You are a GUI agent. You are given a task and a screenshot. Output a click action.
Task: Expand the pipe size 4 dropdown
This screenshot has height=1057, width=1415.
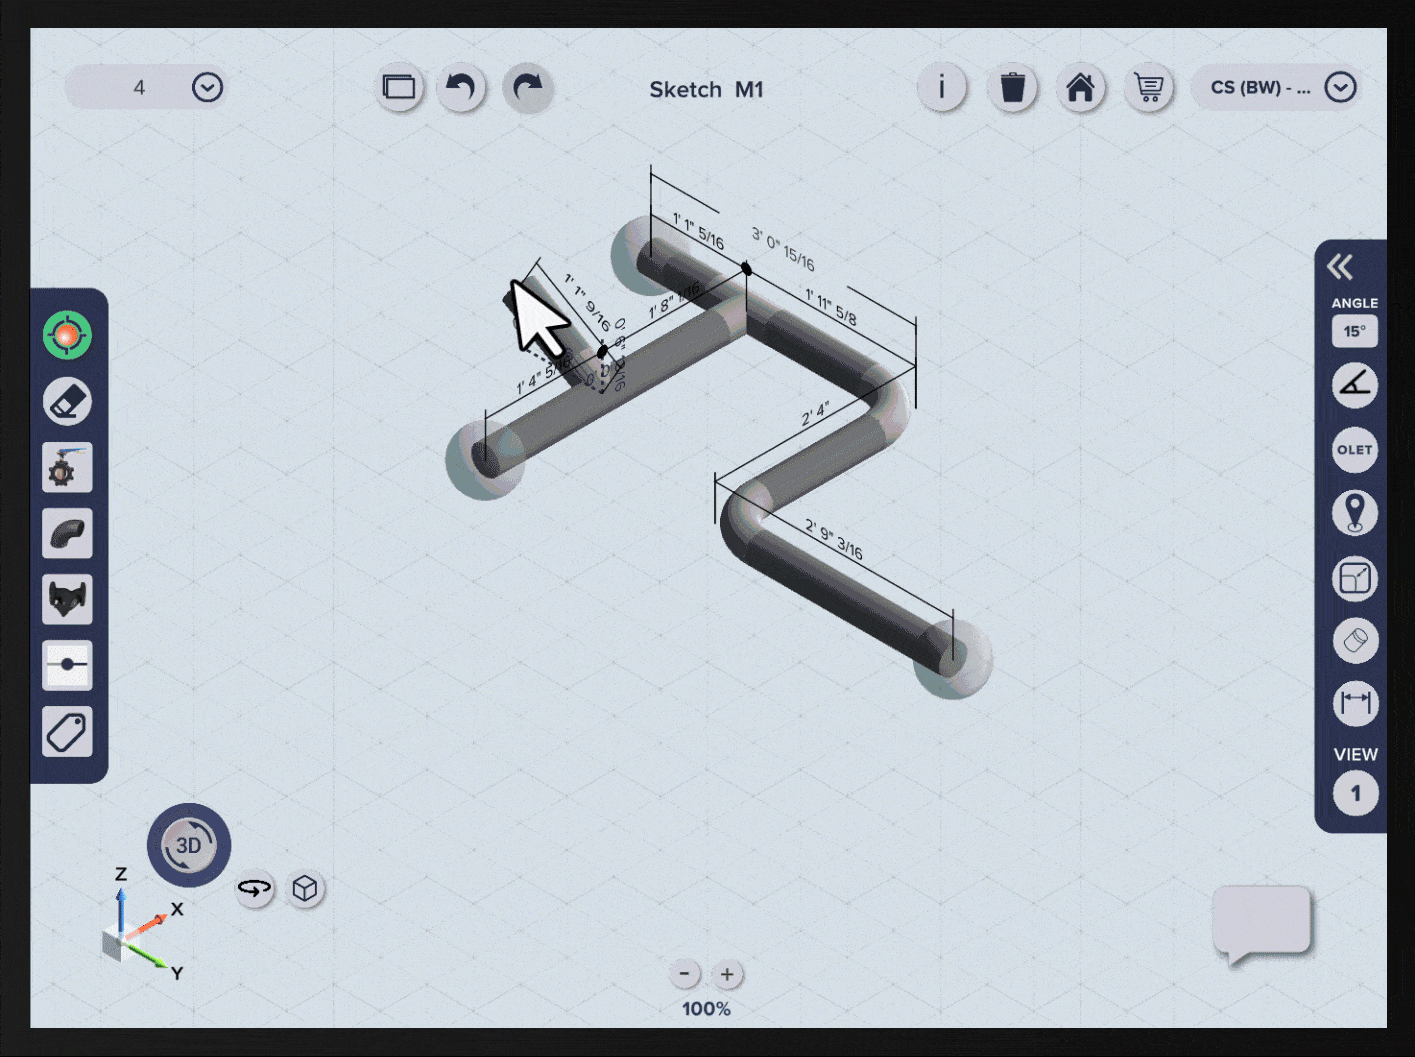(x=207, y=88)
